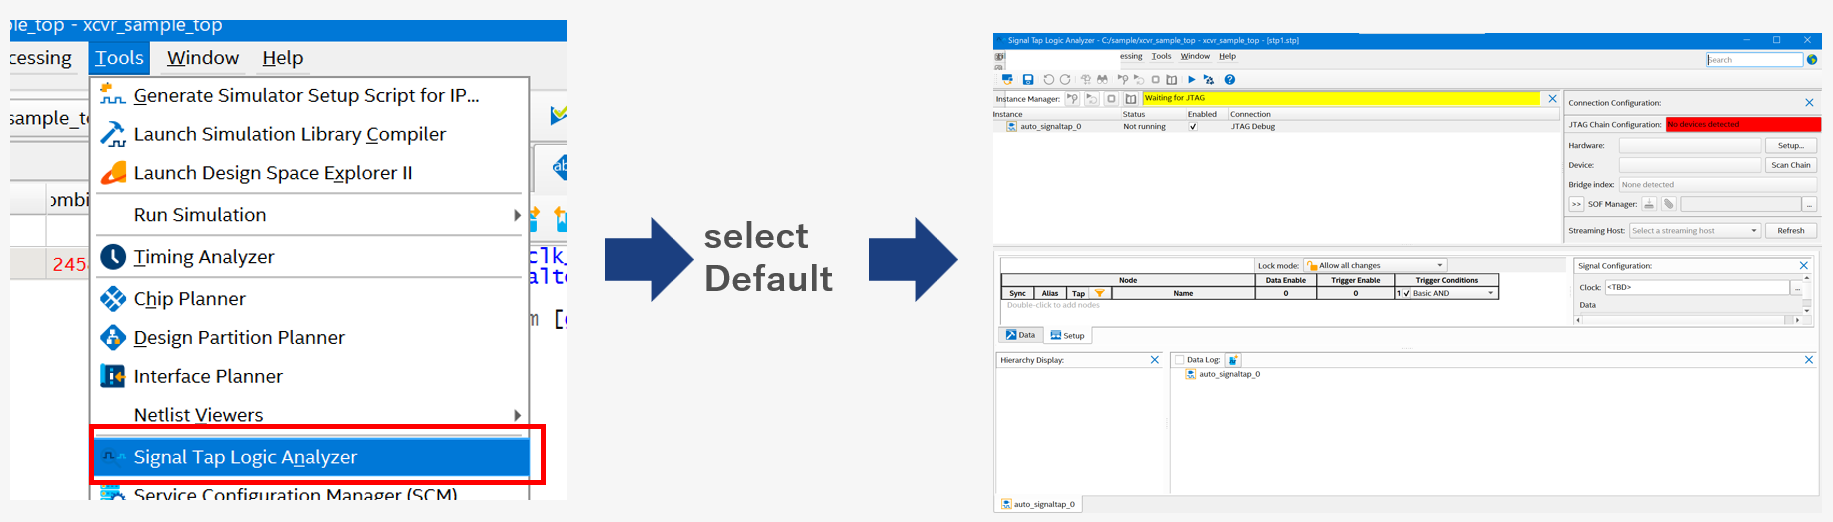Click the Setup... hardware button
The width and height of the screenshot is (1833, 522).
[1790, 146]
